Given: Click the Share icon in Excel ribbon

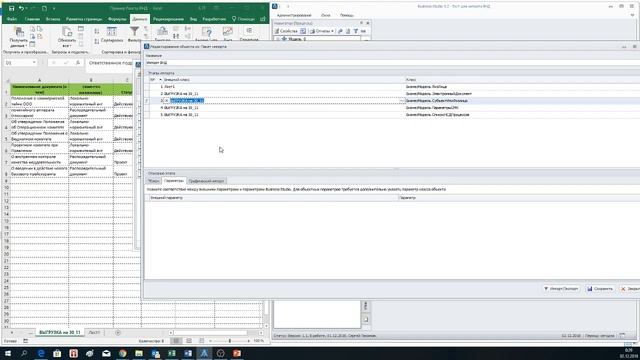Looking at the screenshot, I should click(263, 19).
